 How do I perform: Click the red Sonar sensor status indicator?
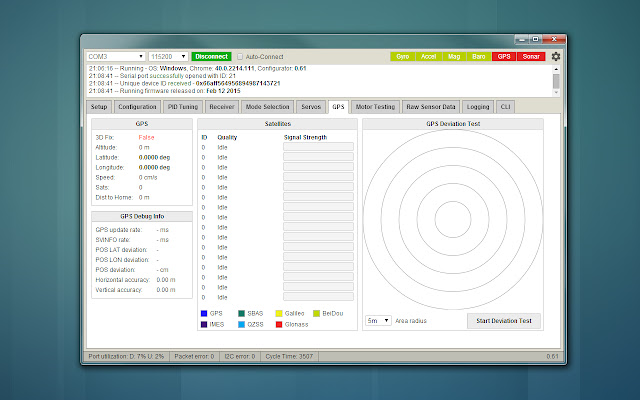531,57
